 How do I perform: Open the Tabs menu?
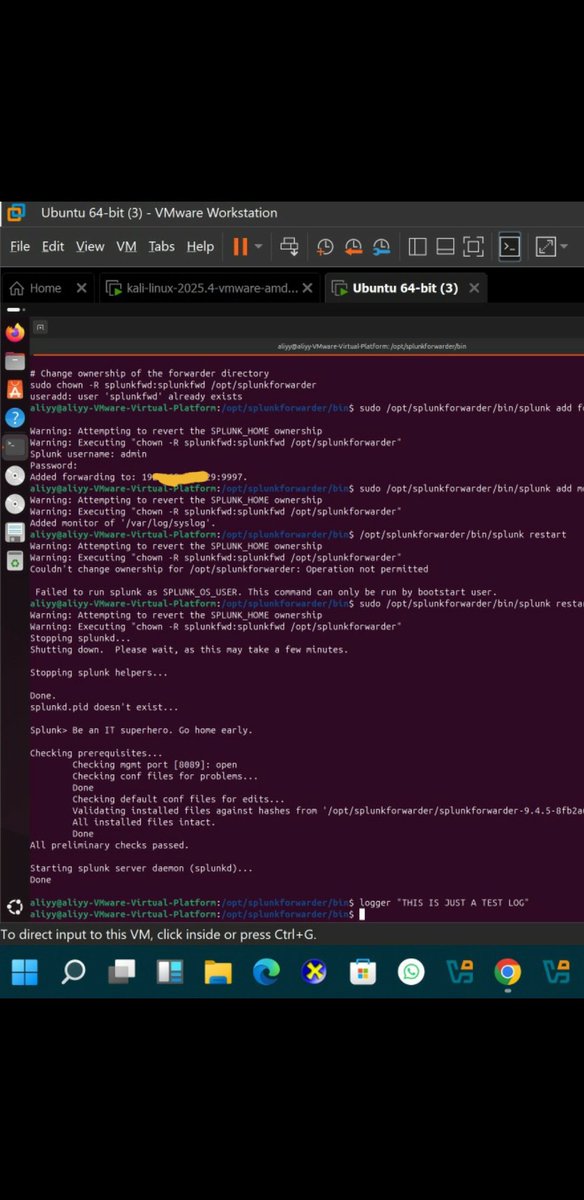point(162,246)
